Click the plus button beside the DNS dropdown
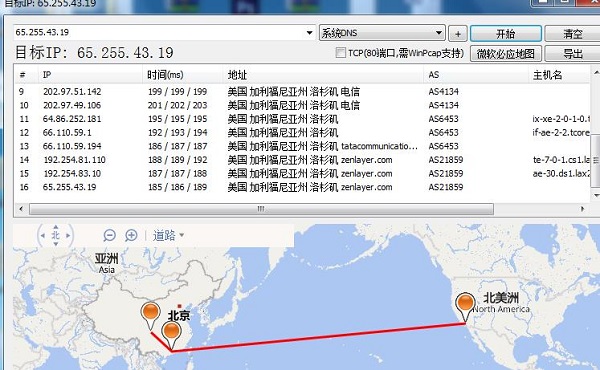 pyautogui.click(x=458, y=34)
